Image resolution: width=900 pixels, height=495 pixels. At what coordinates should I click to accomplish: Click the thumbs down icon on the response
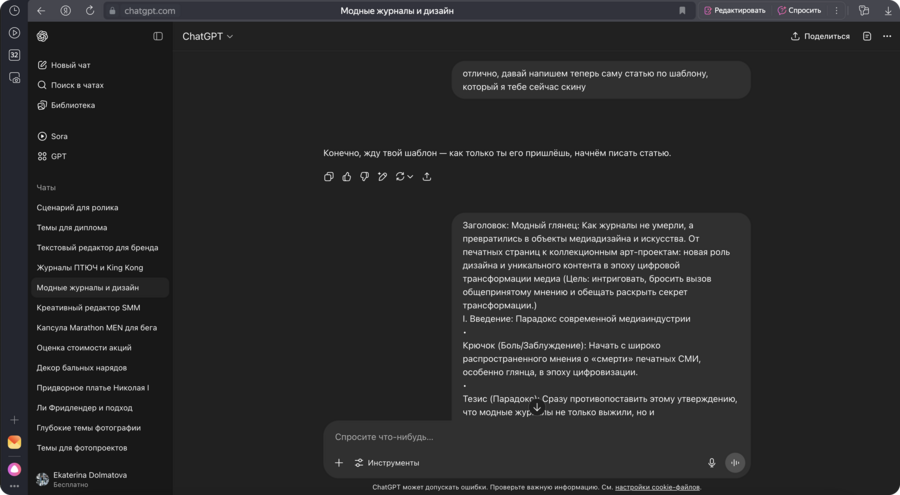coord(364,177)
